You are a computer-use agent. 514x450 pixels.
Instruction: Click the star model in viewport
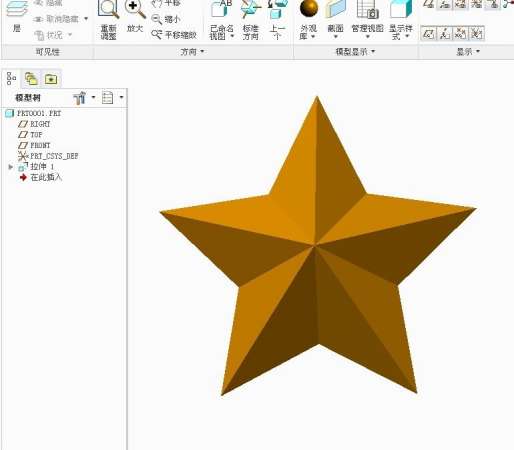point(317,247)
